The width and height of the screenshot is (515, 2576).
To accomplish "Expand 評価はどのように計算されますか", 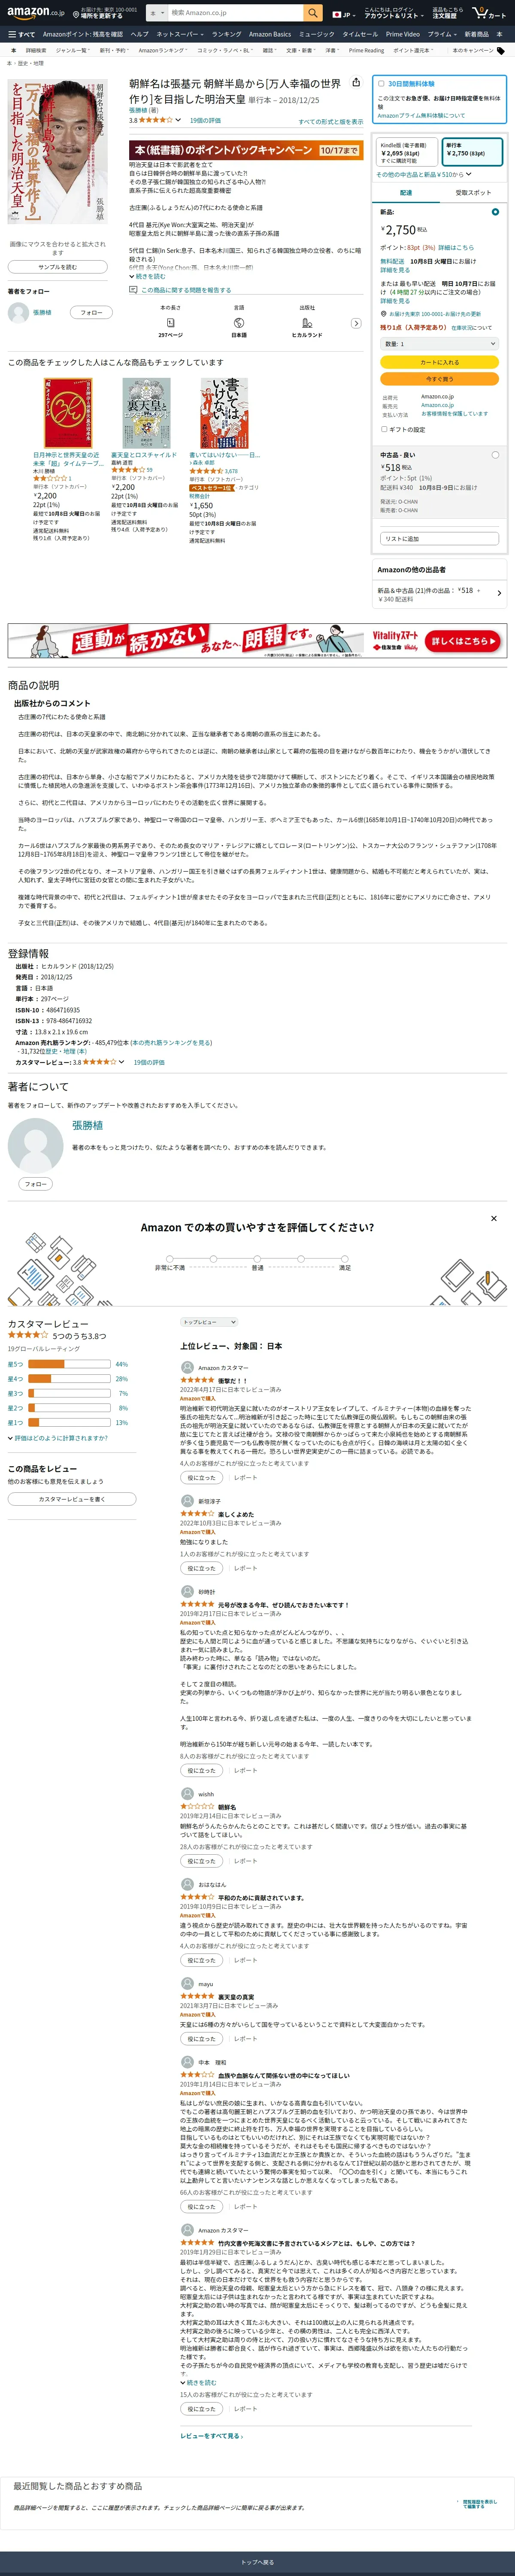I will coord(58,1437).
